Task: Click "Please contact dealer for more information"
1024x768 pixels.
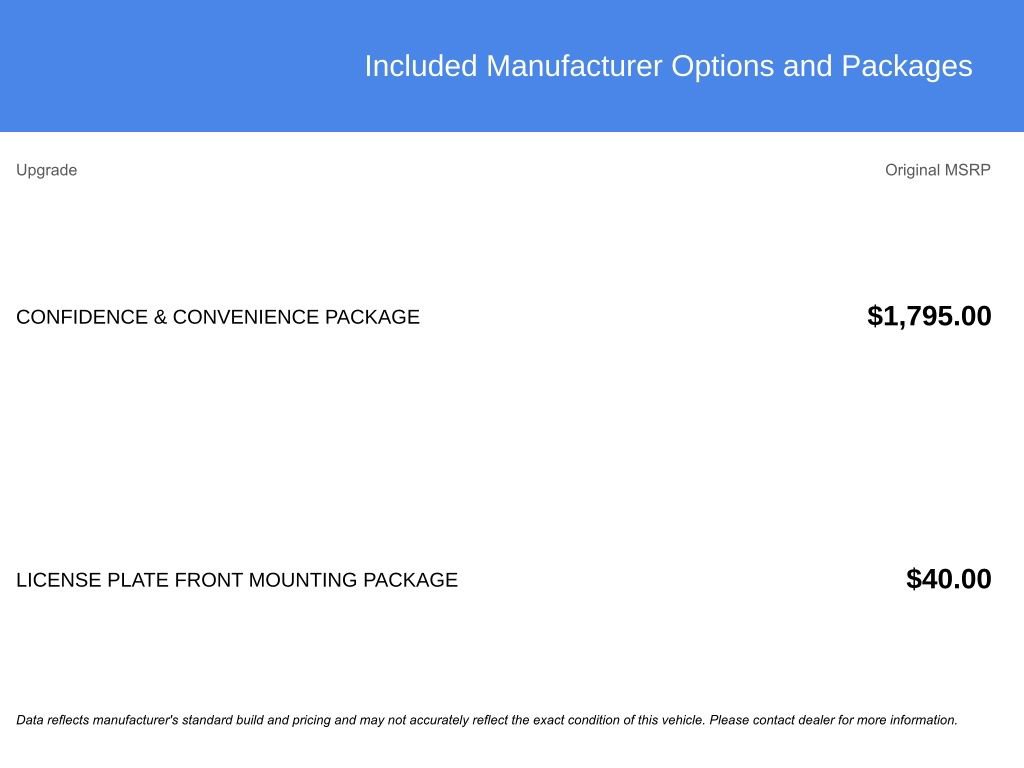Action: (833, 720)
